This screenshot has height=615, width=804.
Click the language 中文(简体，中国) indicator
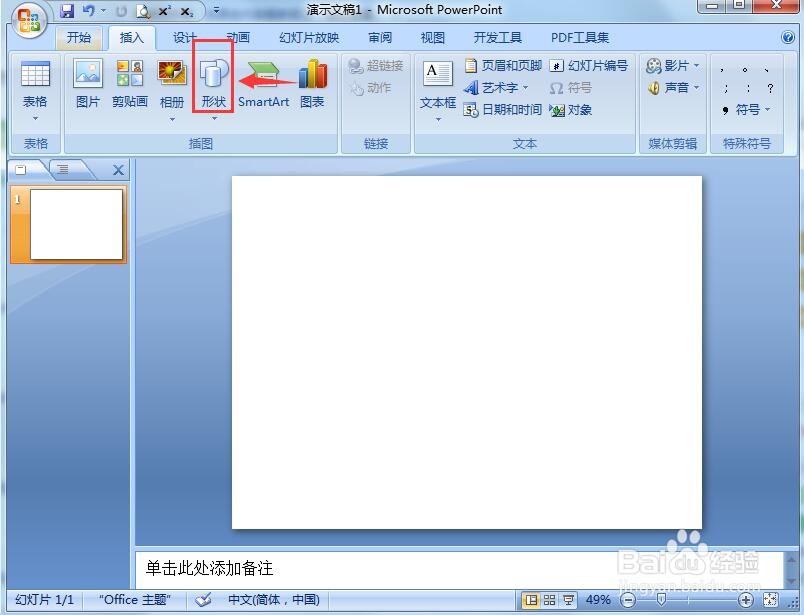coord(274,600)
